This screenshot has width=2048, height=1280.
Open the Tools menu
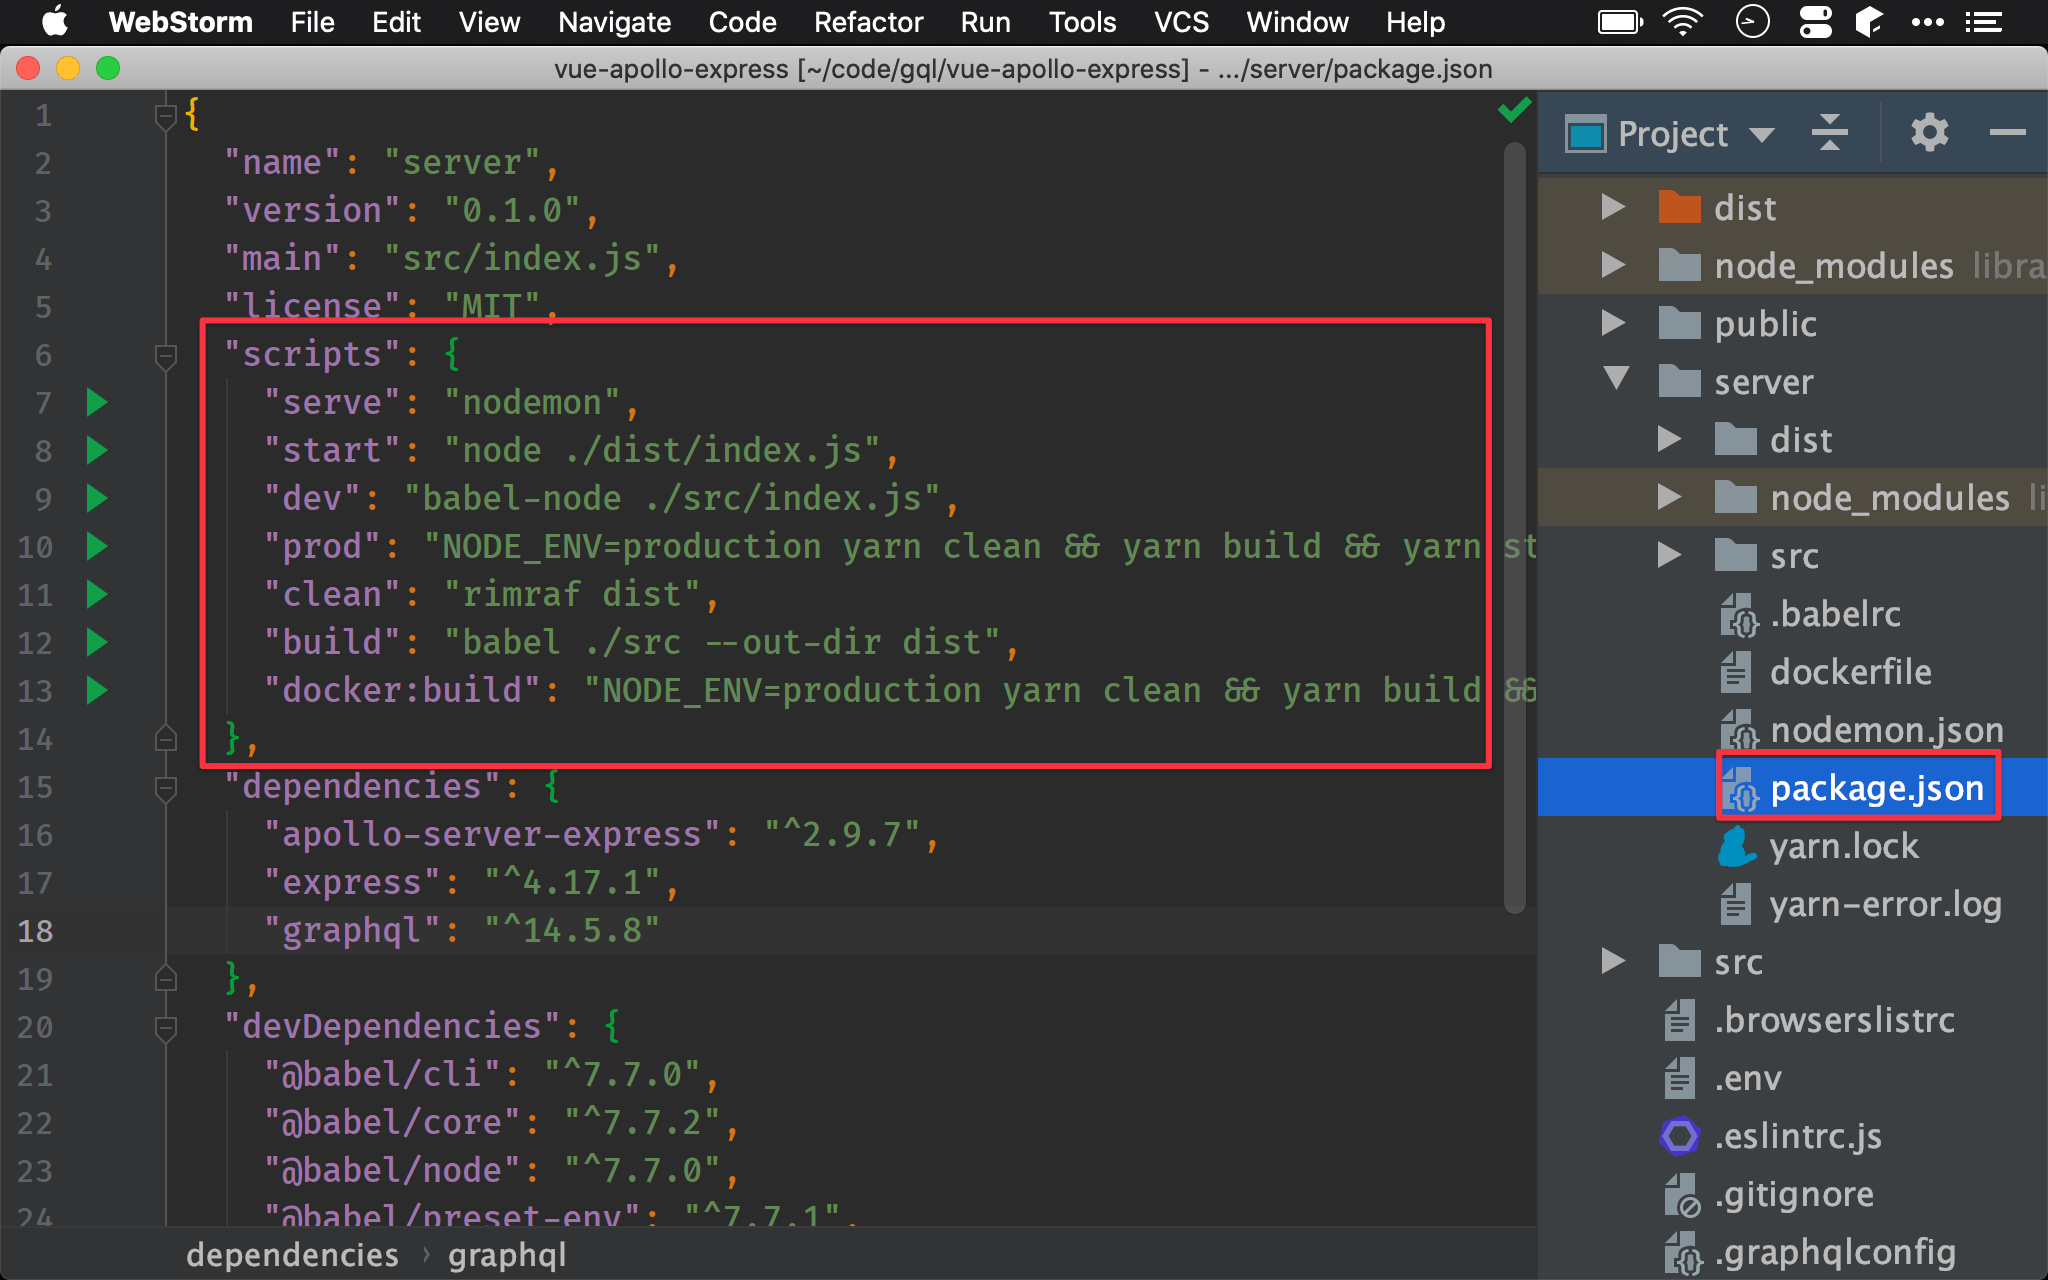(1082, 22)
